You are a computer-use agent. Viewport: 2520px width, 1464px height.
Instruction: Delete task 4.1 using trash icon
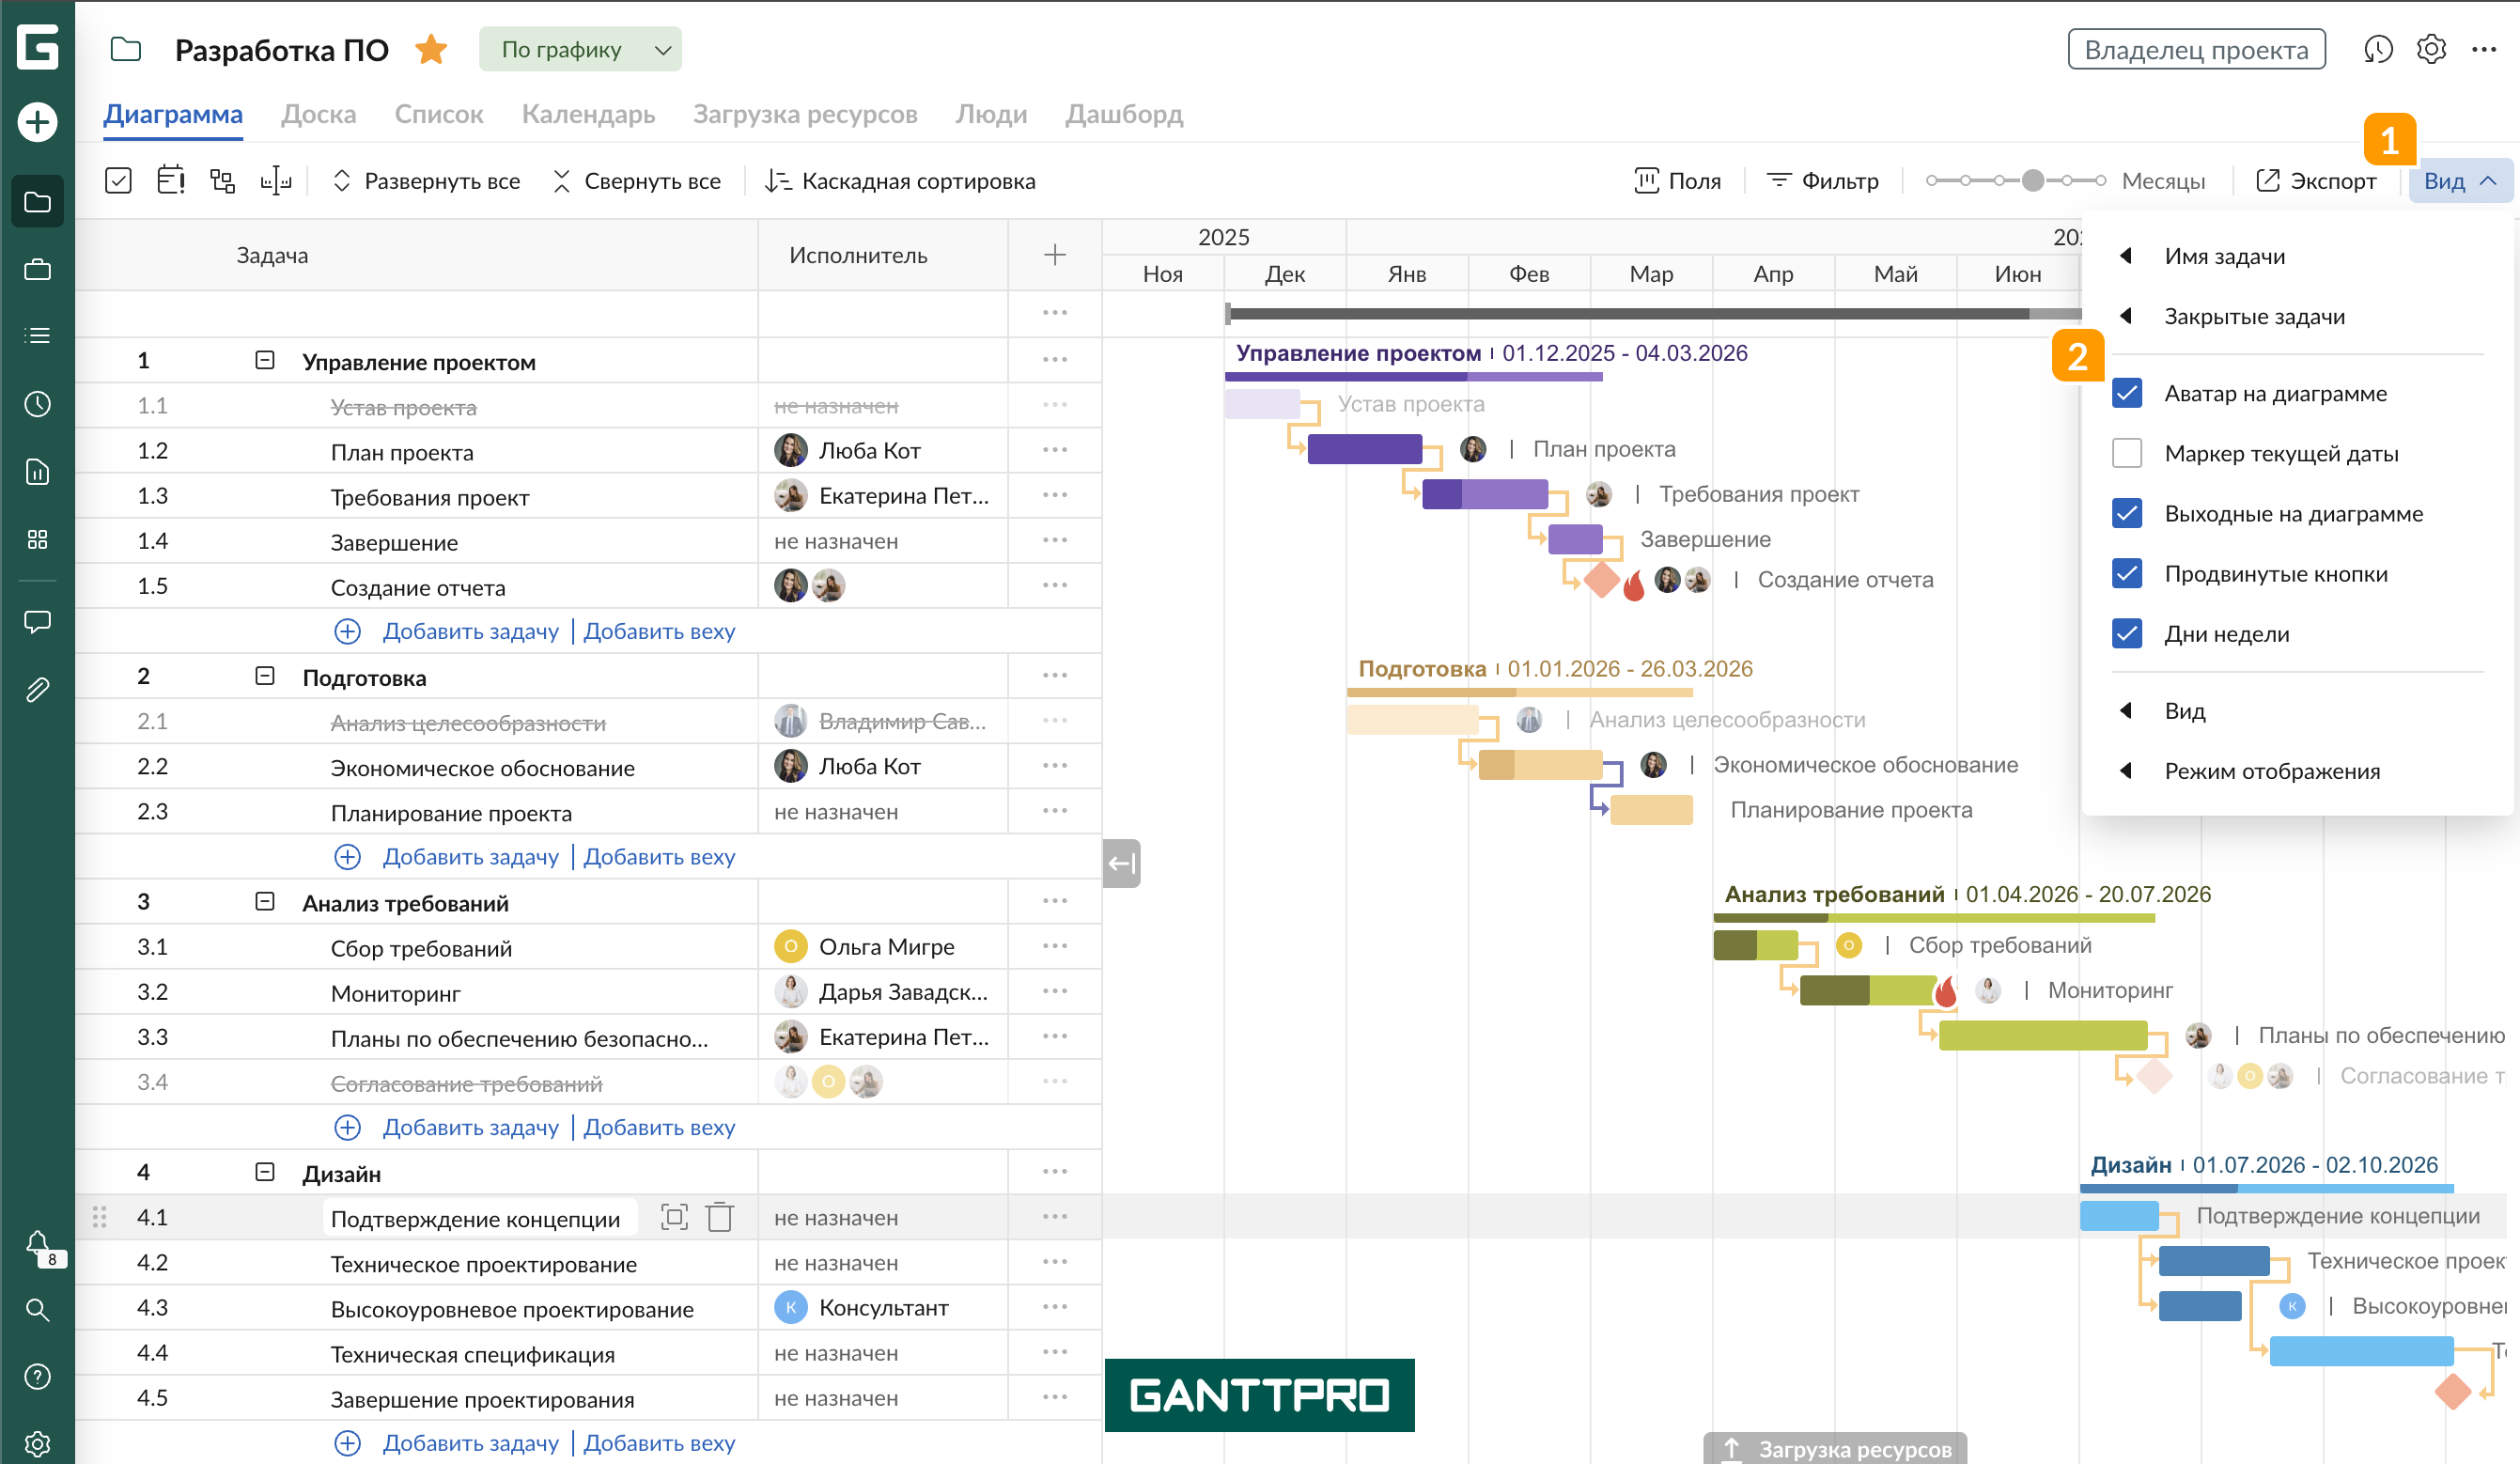pos(719,1217)
